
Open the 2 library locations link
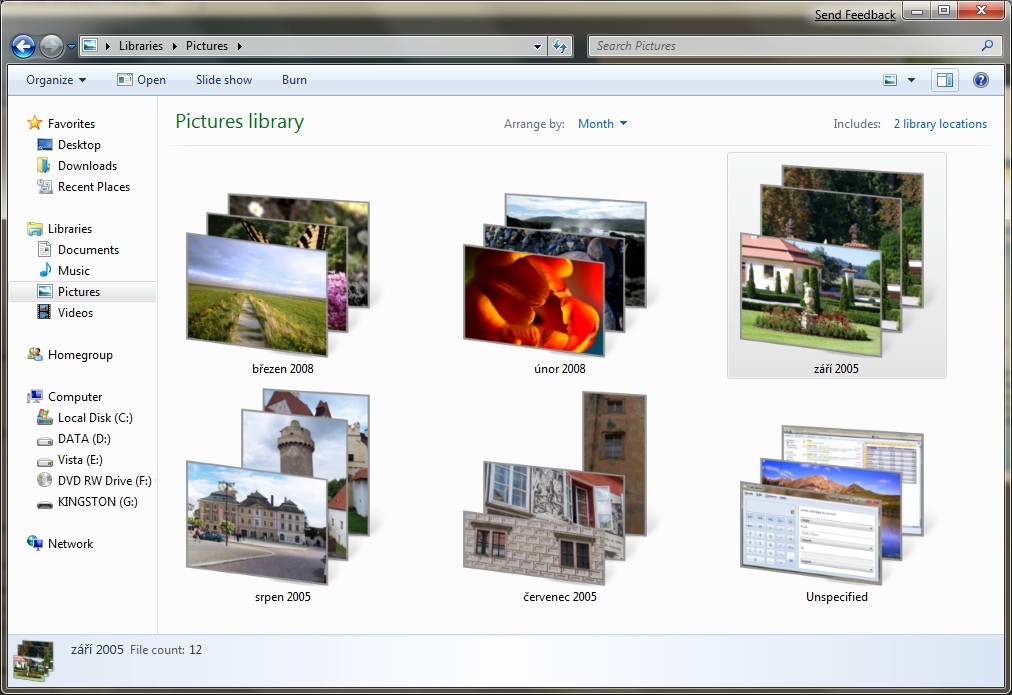coord(940,124)
